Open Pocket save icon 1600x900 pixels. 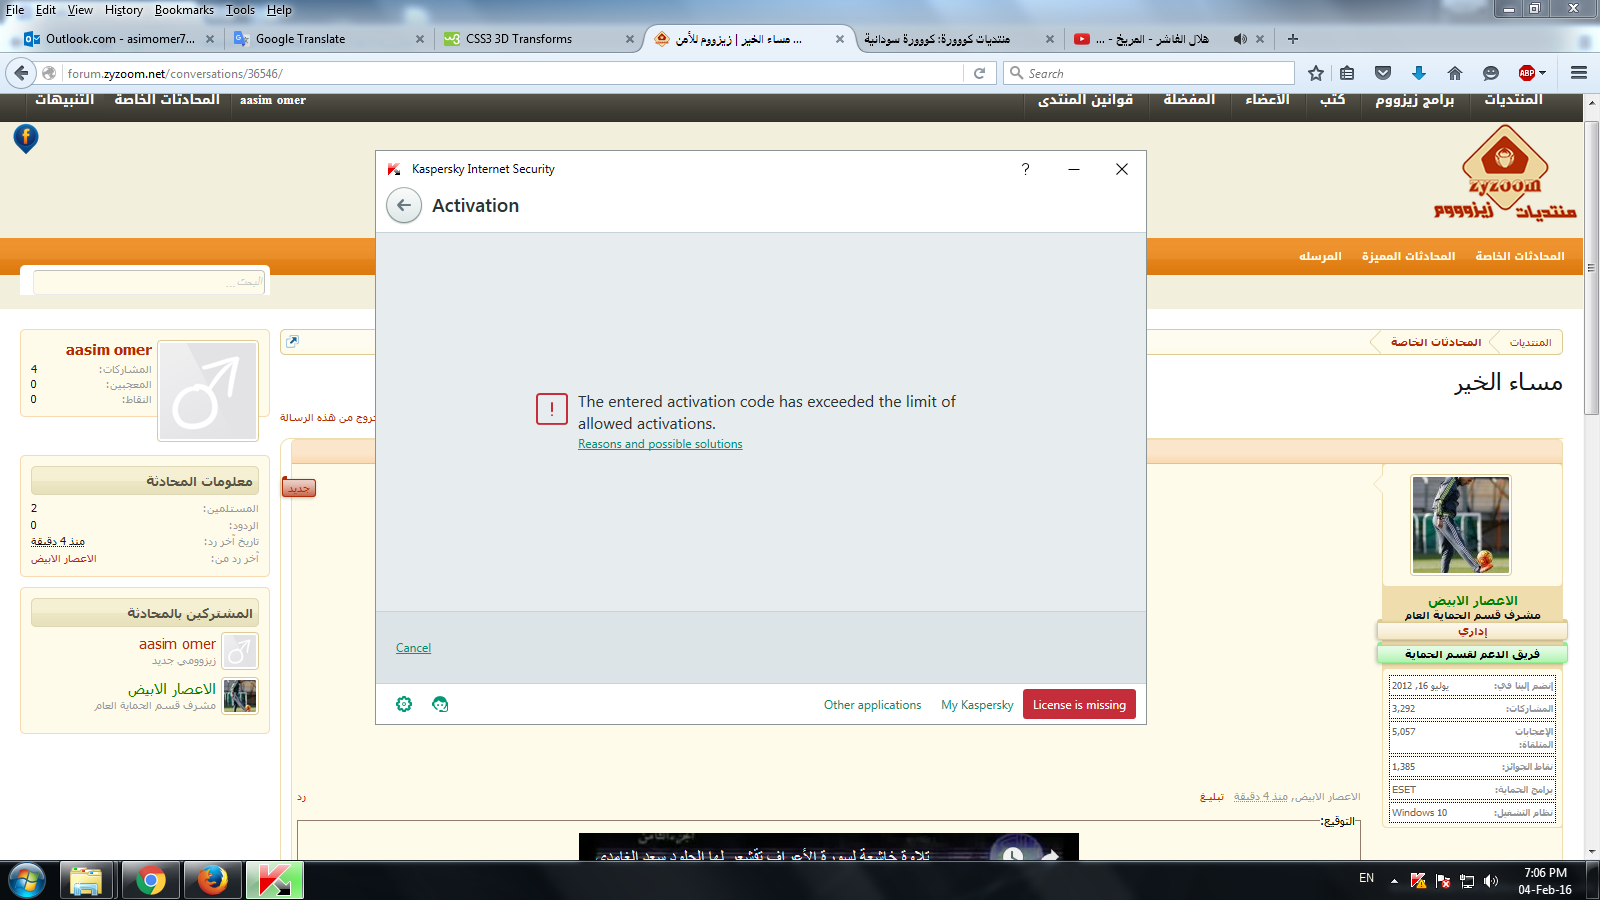coord(1383,73)
